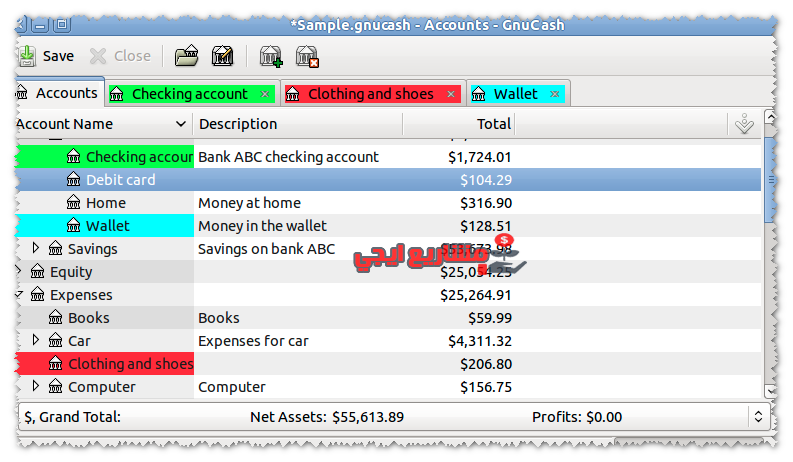Collapse the Expenses account tree

[19, 294]
